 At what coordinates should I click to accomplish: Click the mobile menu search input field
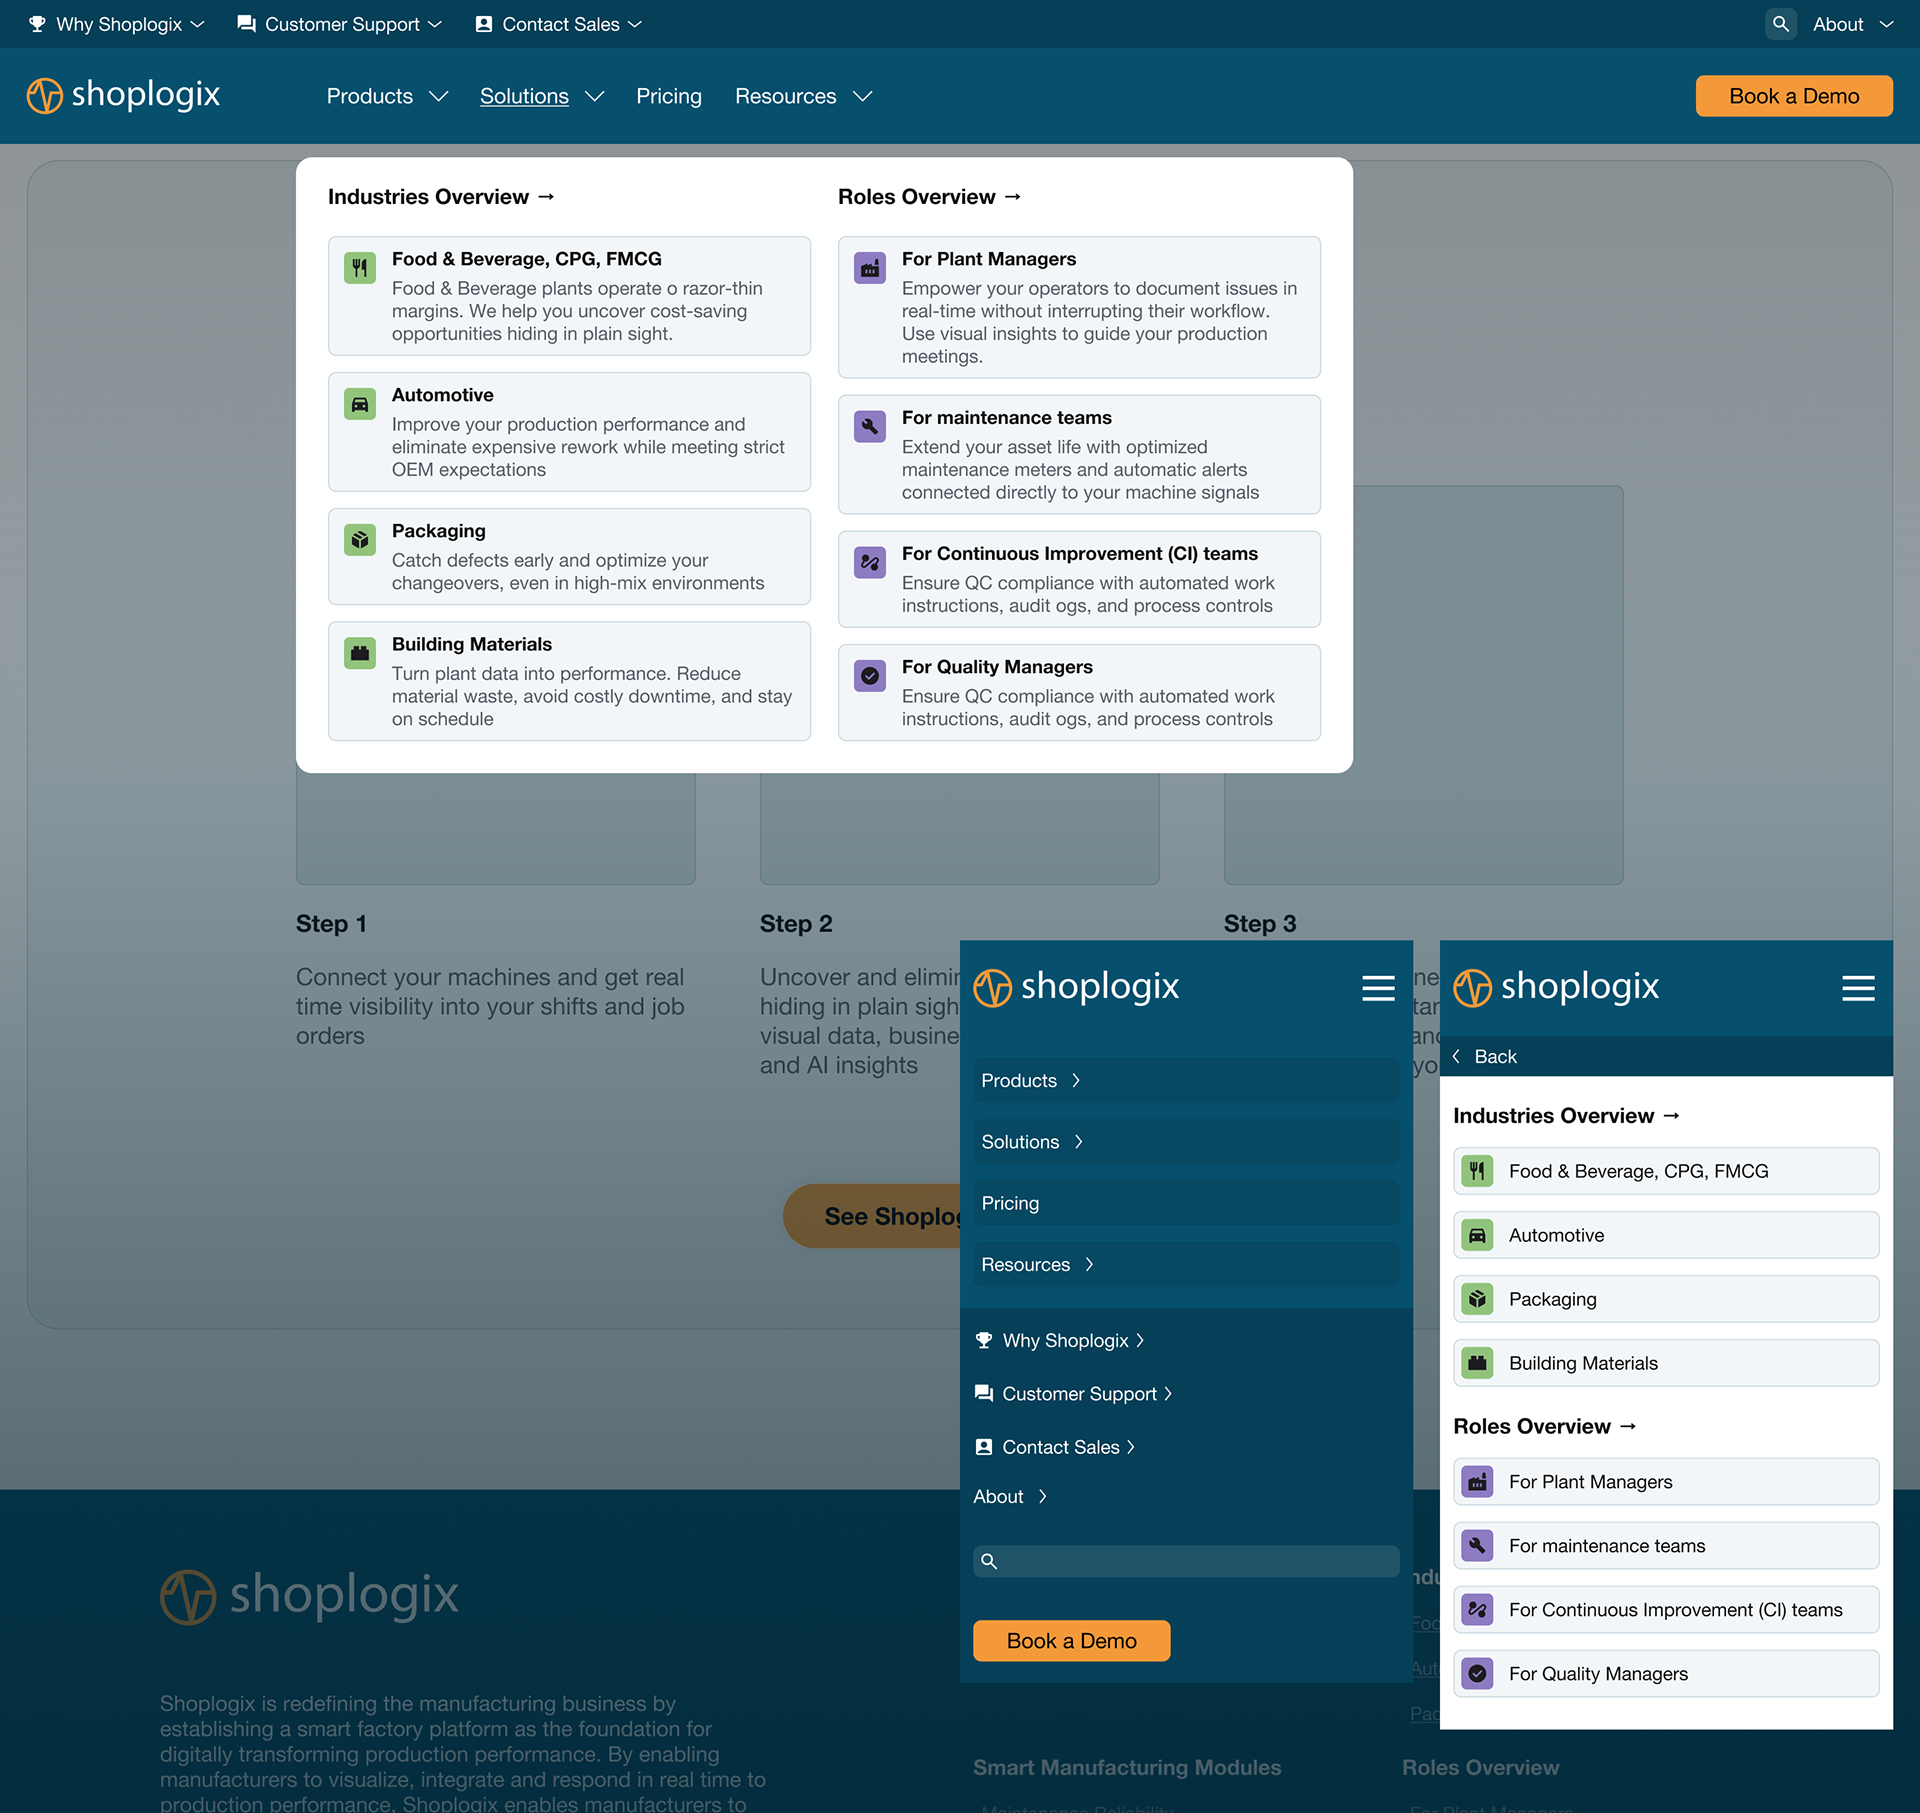coord(1186,1561)
